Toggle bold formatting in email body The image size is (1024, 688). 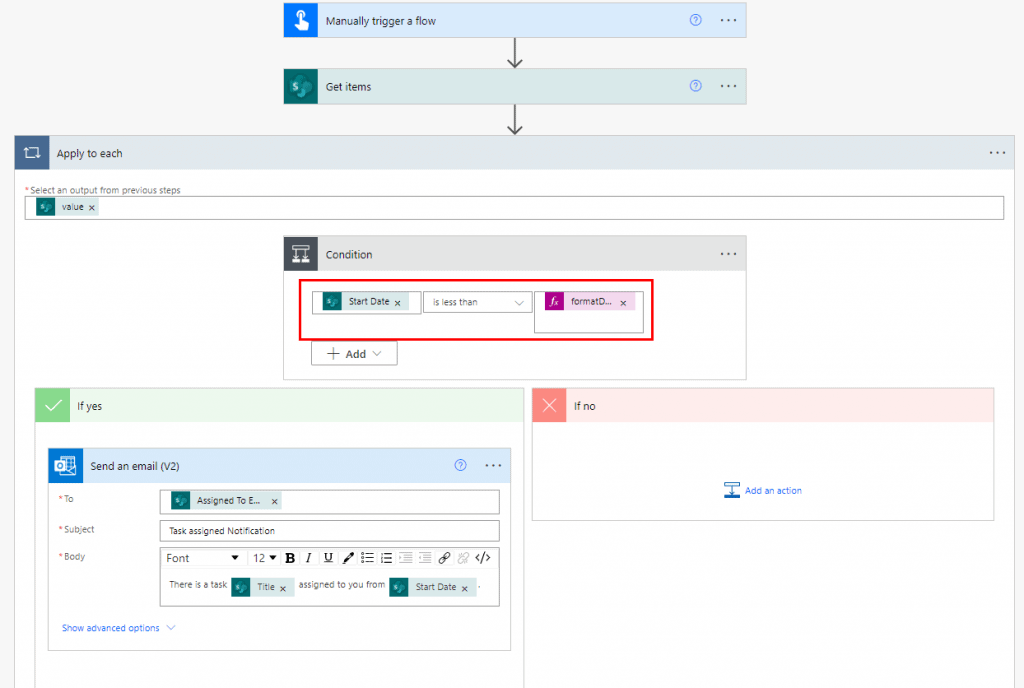coord(290,558)
